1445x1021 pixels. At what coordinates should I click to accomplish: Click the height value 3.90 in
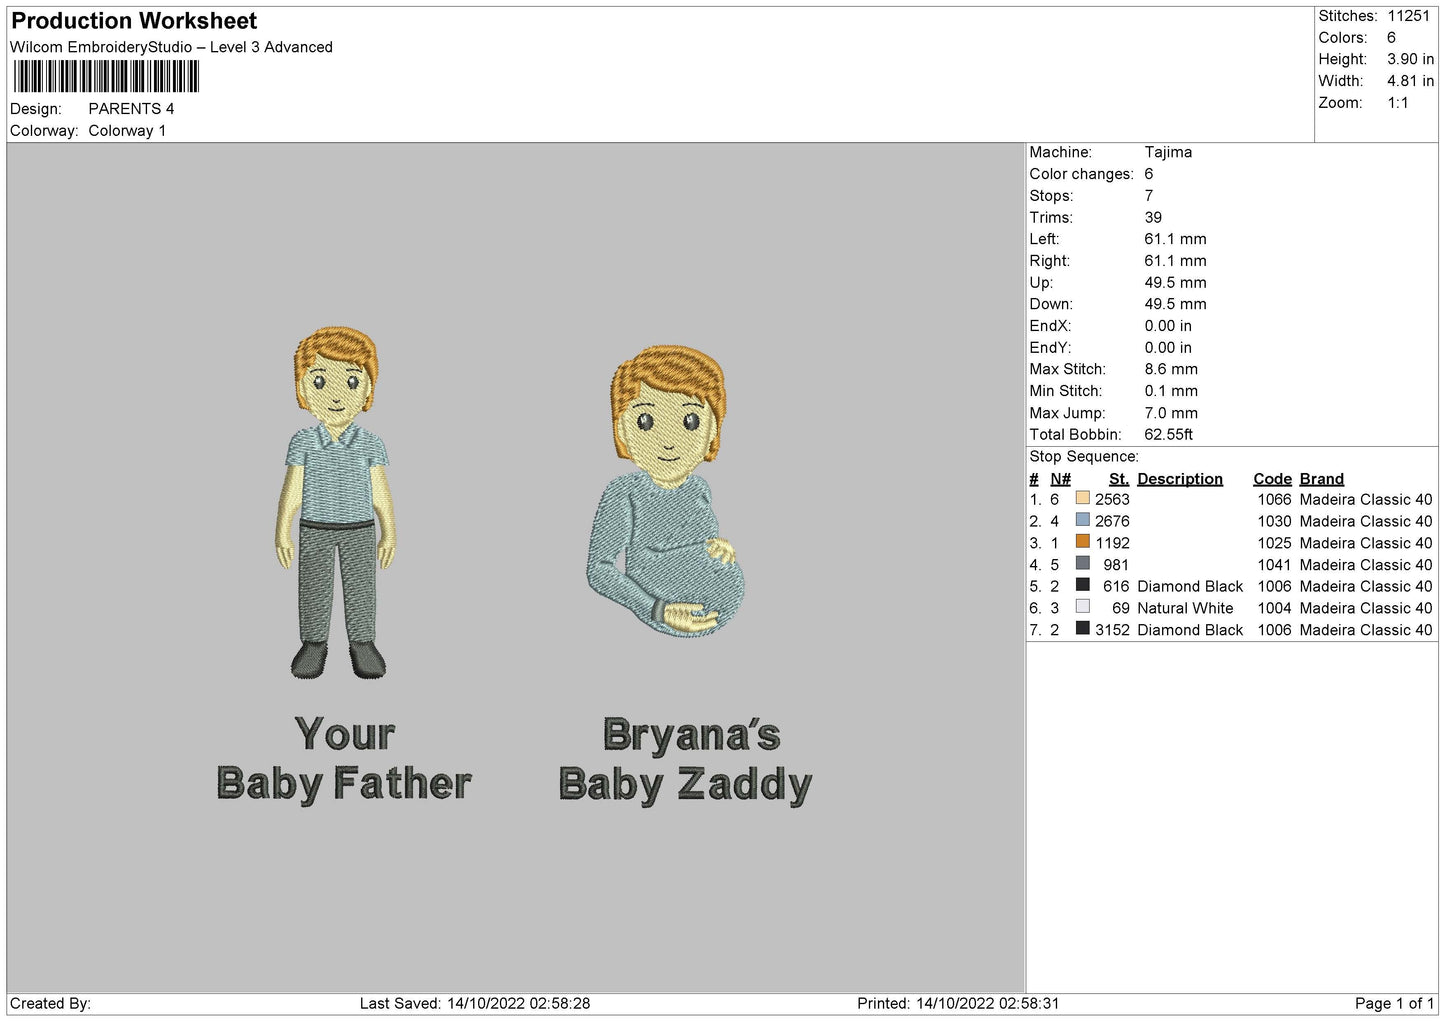point(1410,59)
